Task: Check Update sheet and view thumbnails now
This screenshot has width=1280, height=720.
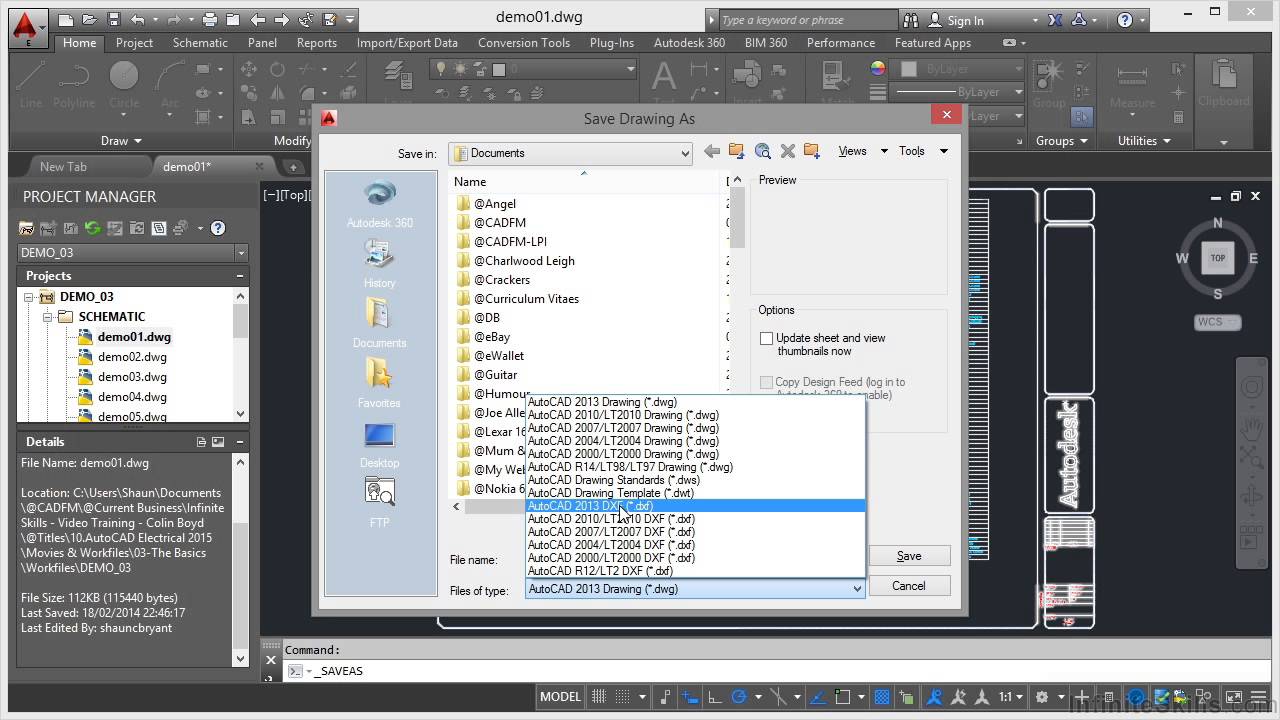Action: point(767,339)
